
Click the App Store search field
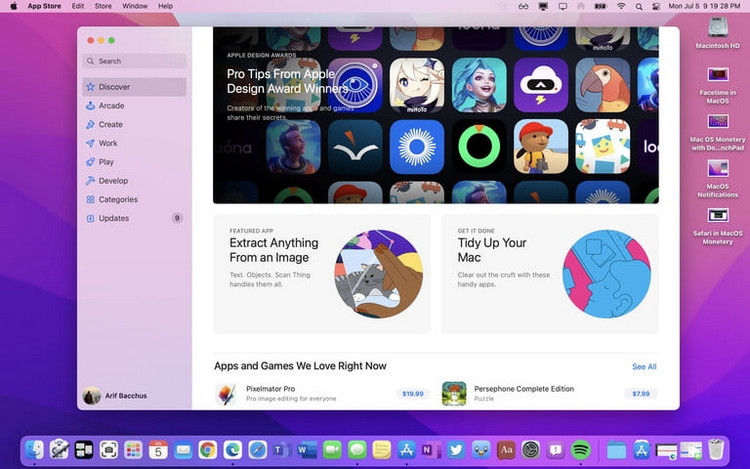tap(134, 61)
